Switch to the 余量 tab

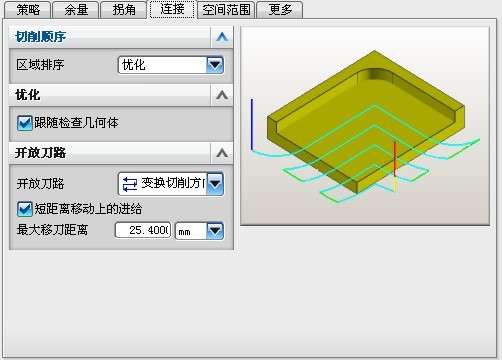pos(76,9)
